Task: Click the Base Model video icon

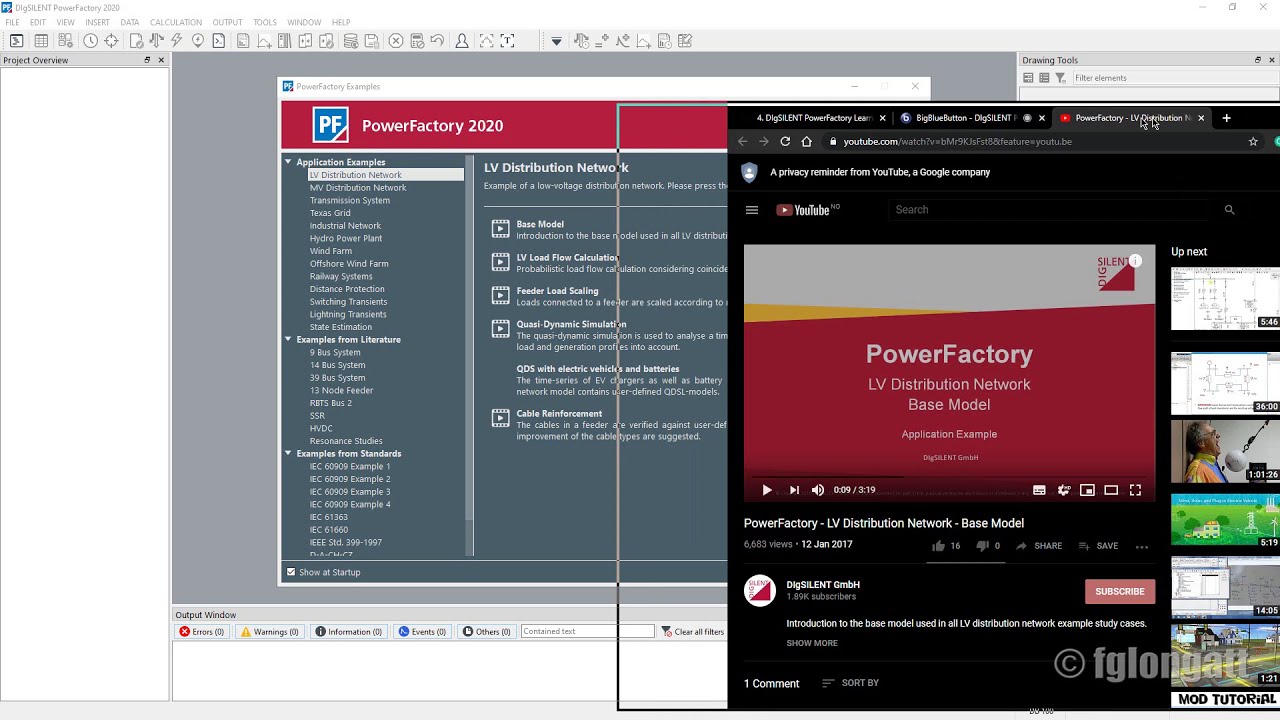Action: pyautogui.click(x=500, y=228)
